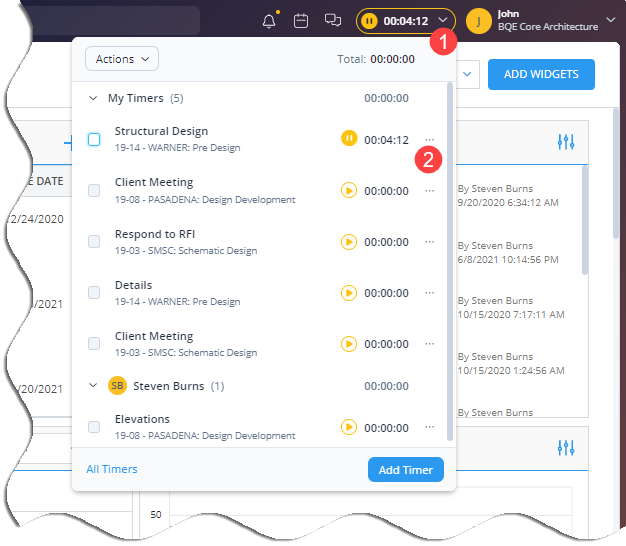626x546 pixels.
Task: Open the John user account menu
Action: click(x=547, y=21)
